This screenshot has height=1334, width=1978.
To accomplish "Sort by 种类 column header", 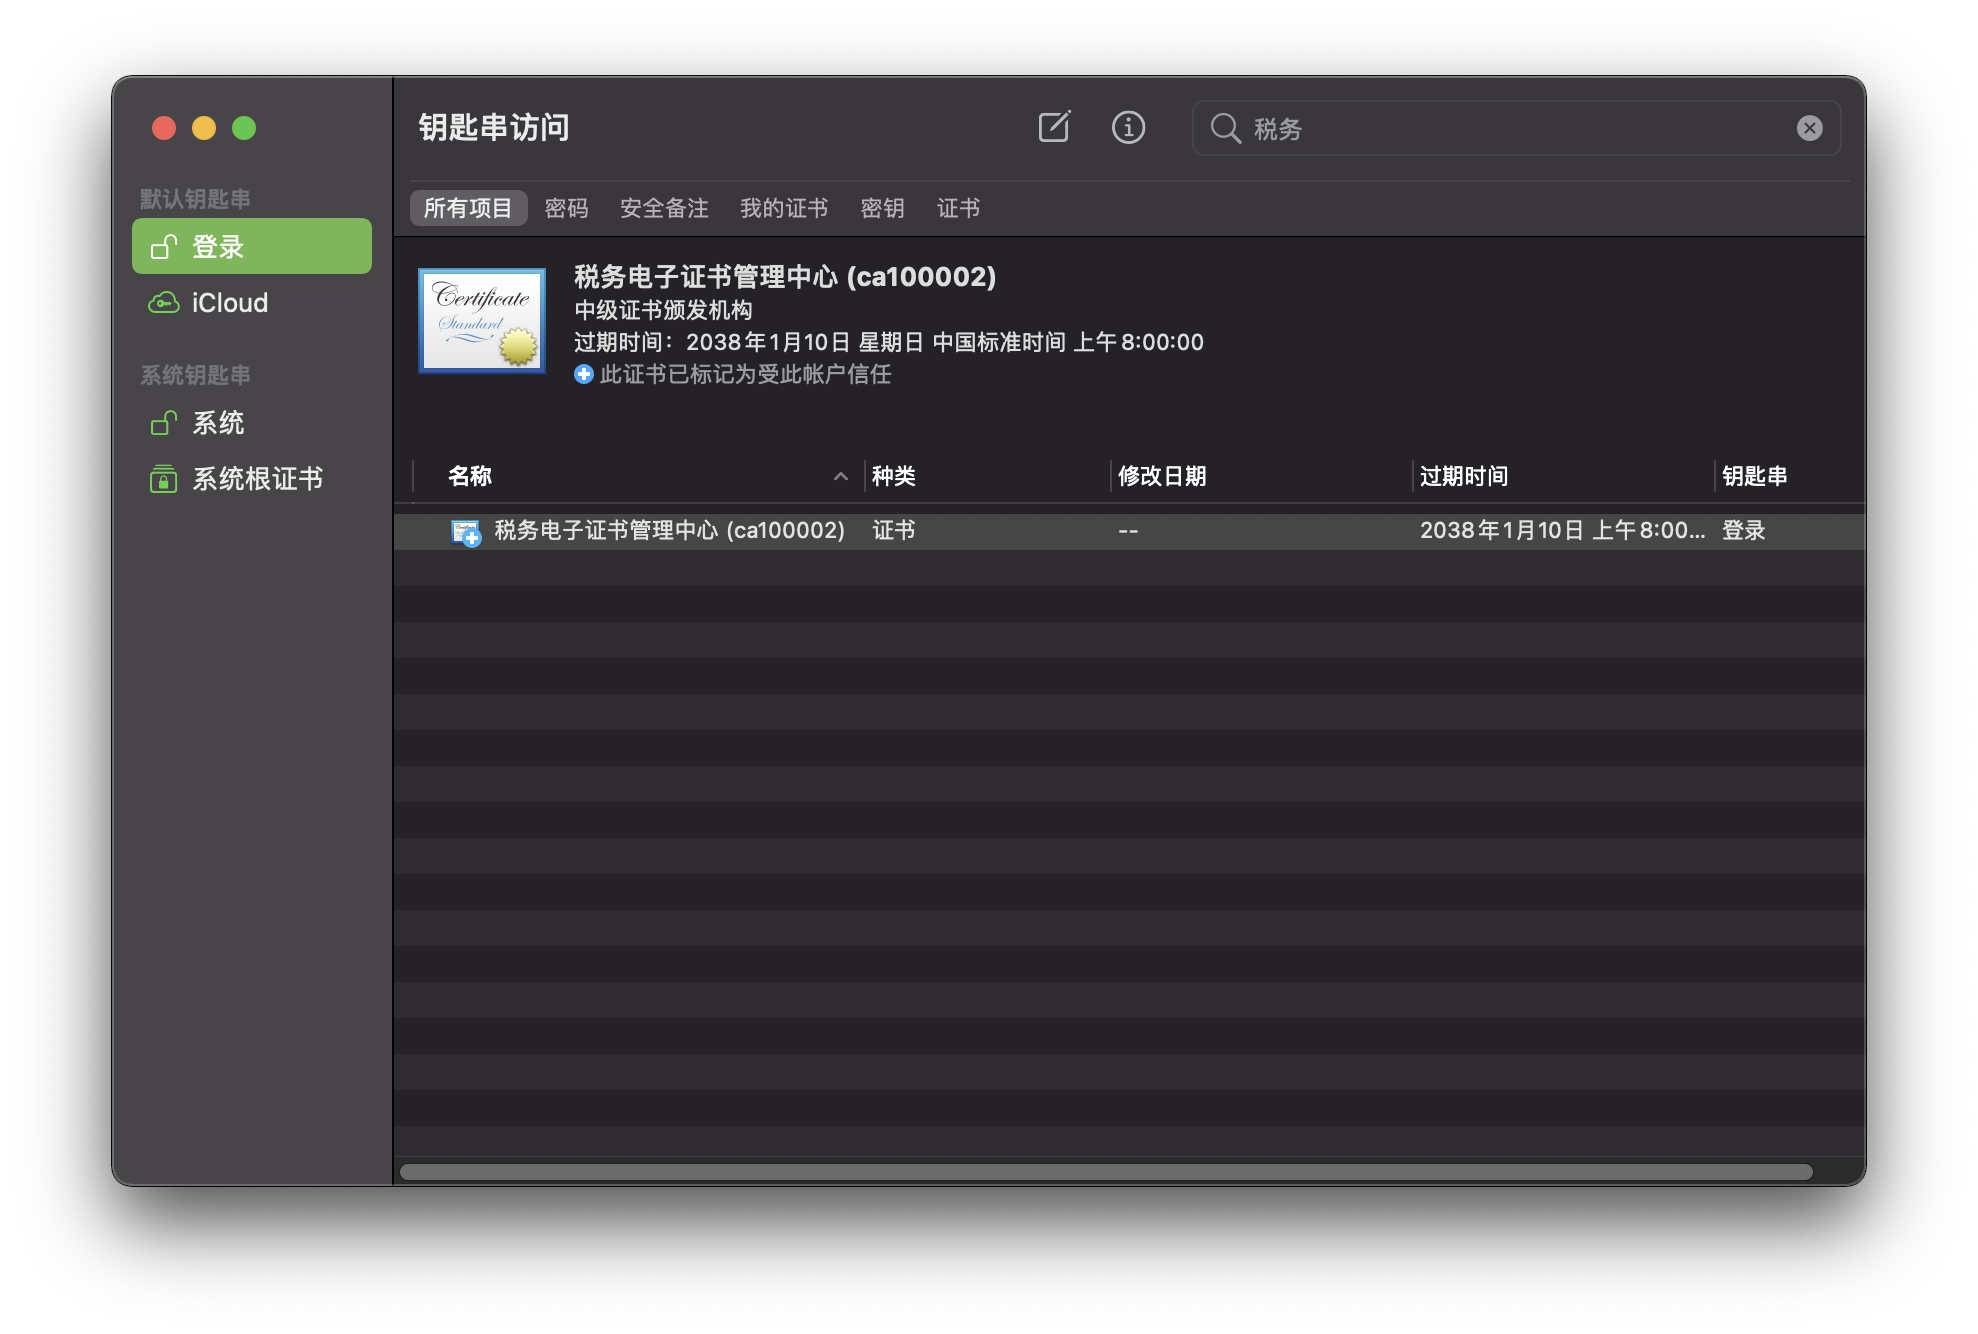I will pyautogui.click(x=893, y=476).
